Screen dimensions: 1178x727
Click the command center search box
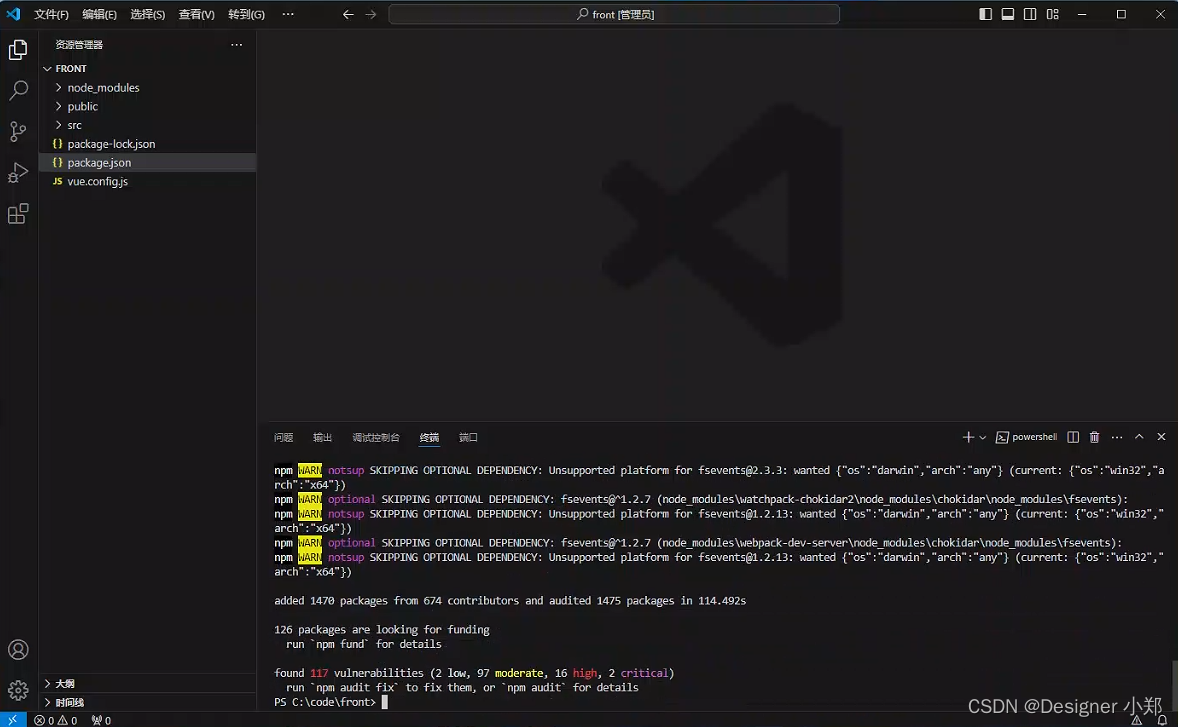[614, 14]
